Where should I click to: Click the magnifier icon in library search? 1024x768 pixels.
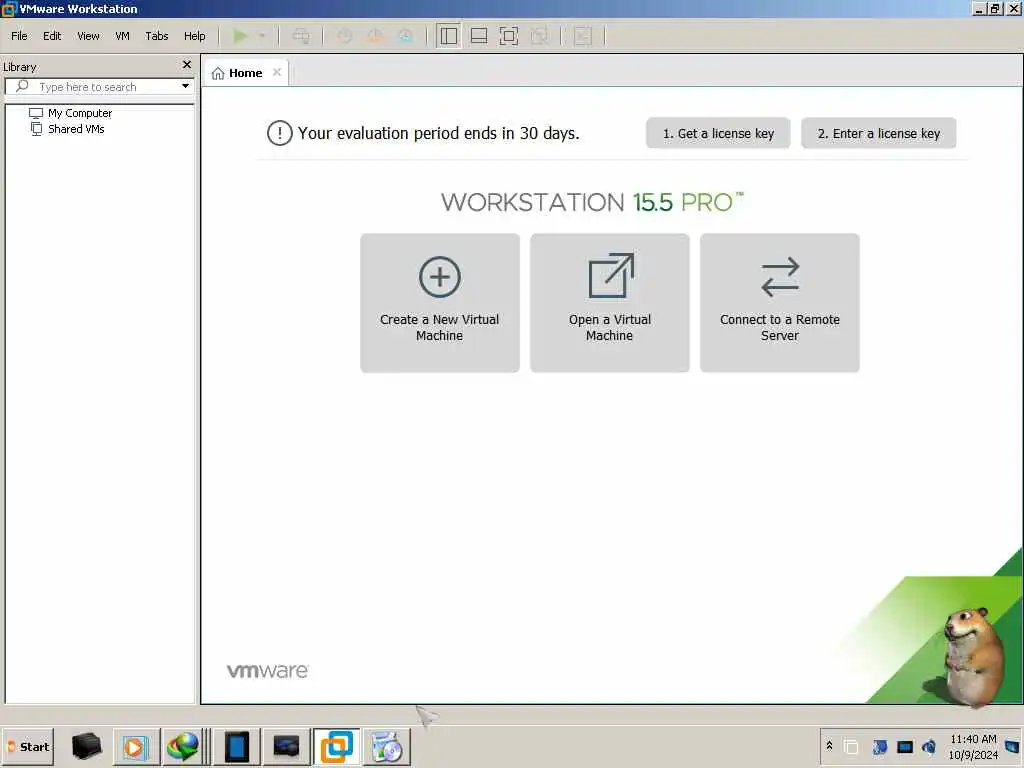[22, 86]
